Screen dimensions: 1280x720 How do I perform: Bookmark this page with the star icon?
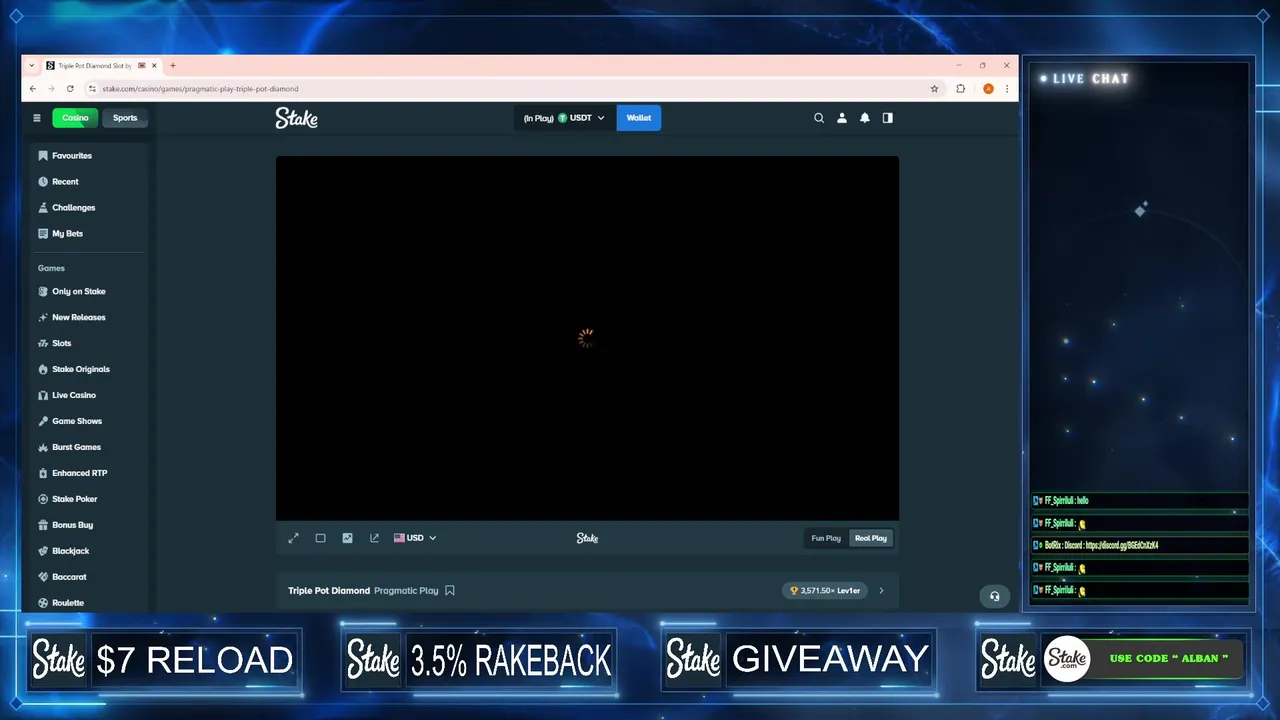point(935,89)
